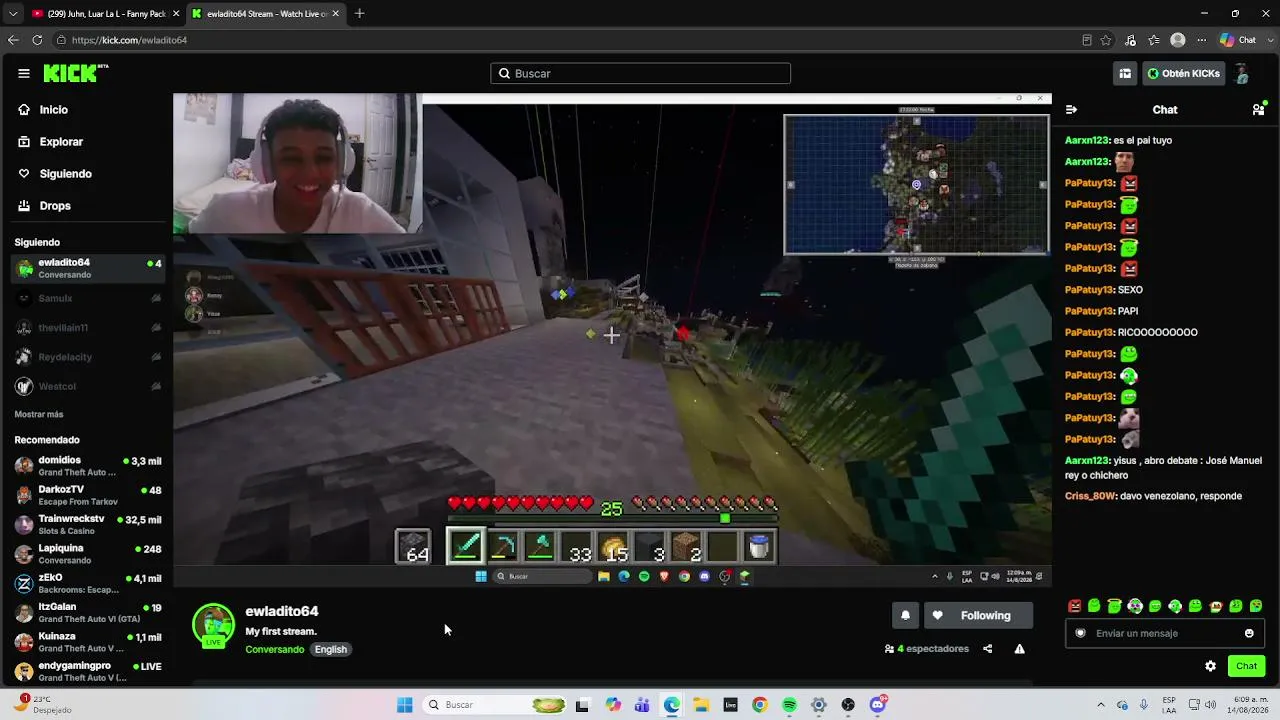Show hidden system tray icons chevron
1280x720 pixels.
(1101, 705)
